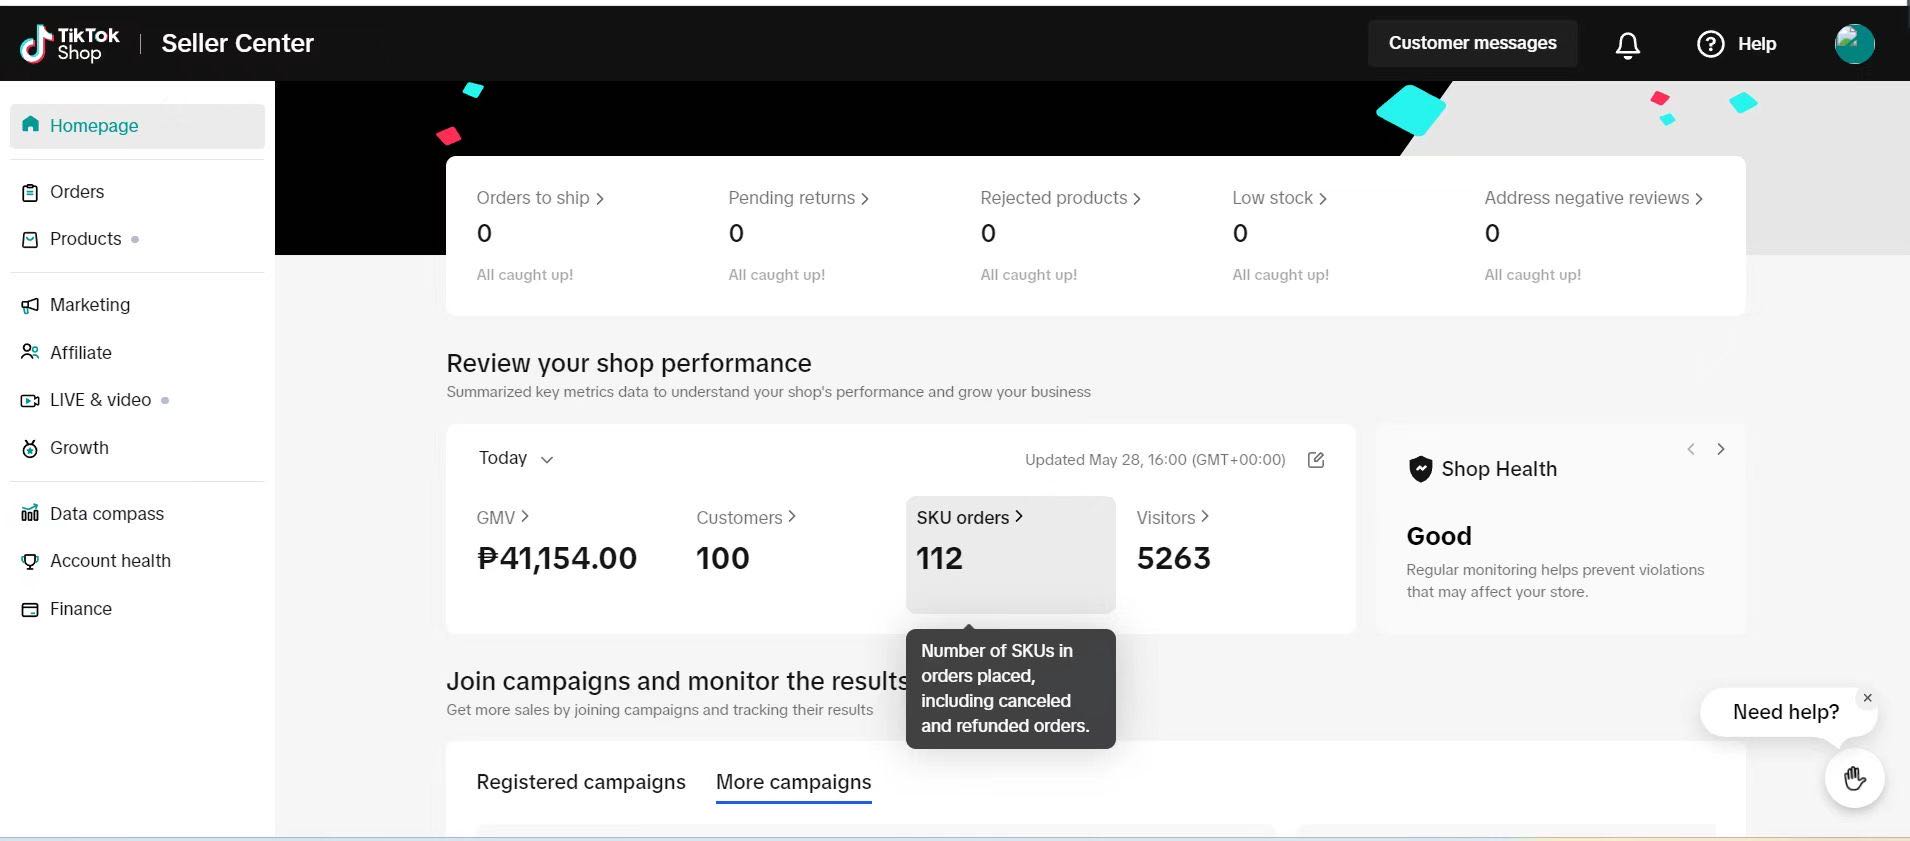Screen dimensions: 1910x841
Task: Click the Growth medal icon
Action: tap(30, 448)
